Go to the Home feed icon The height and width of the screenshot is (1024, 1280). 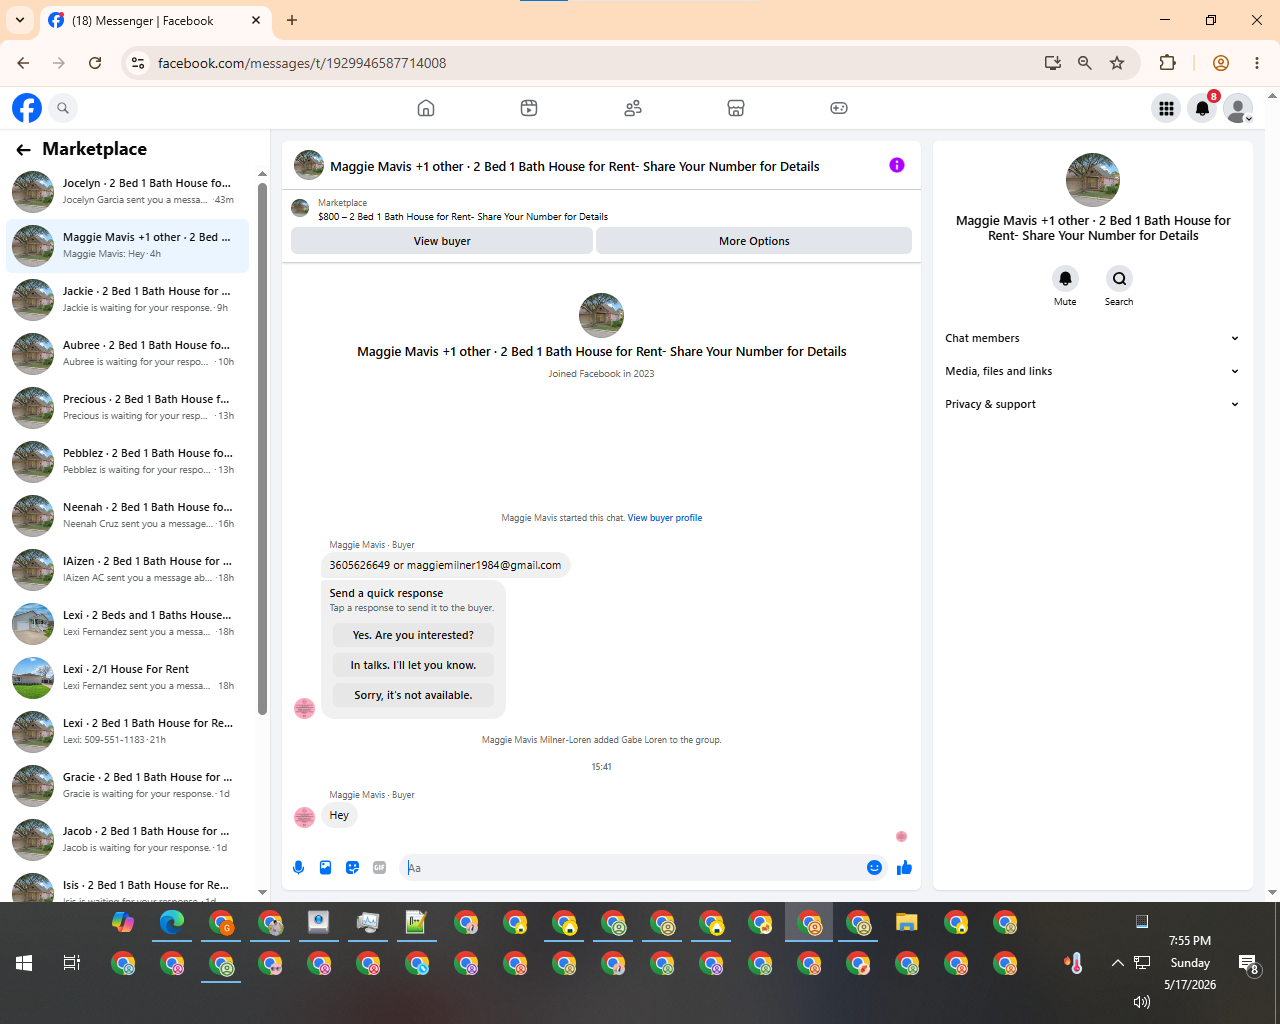(x=426, y=108)
